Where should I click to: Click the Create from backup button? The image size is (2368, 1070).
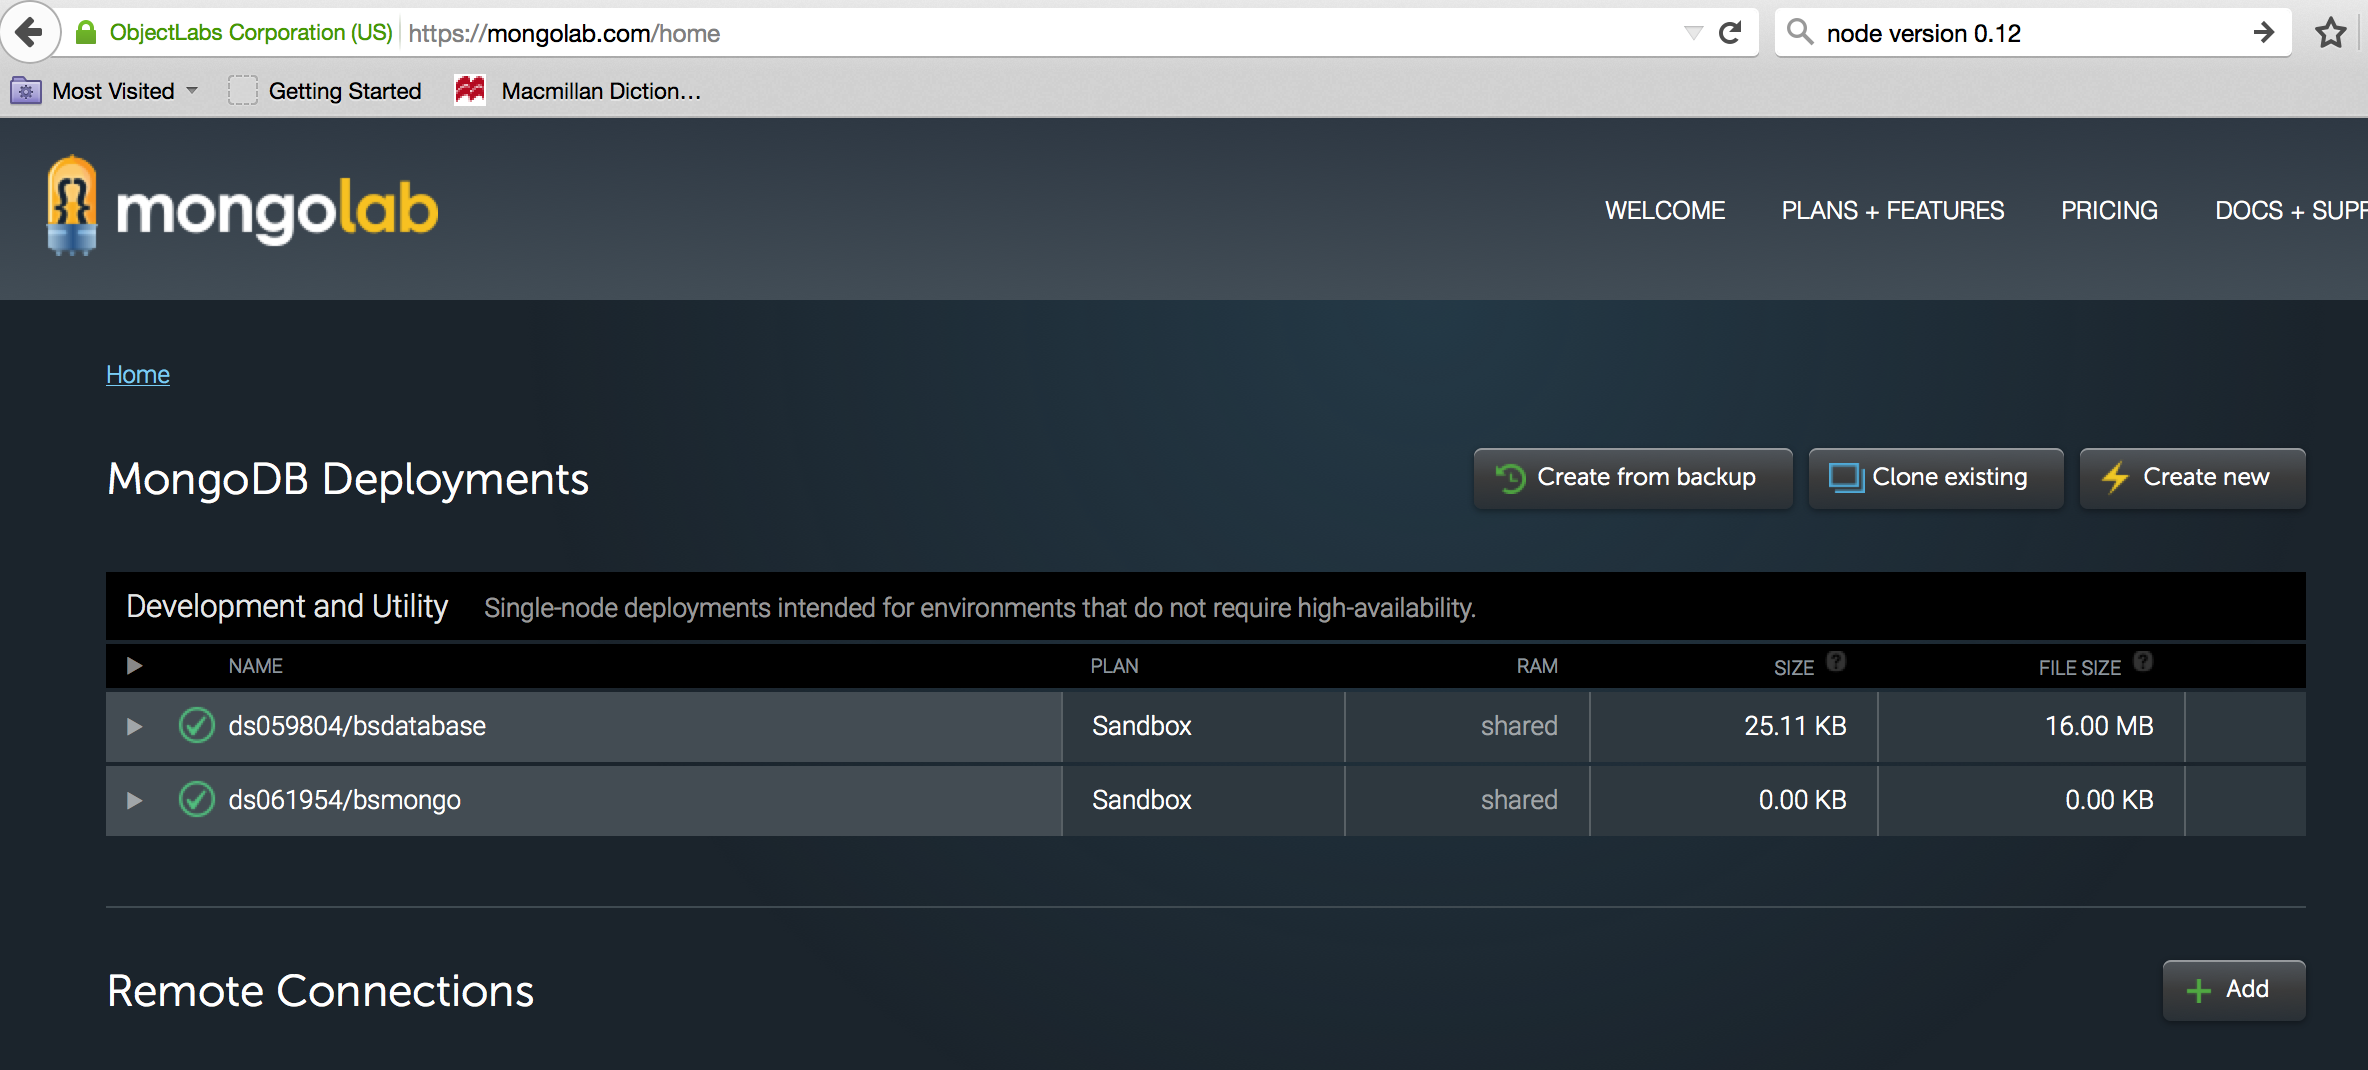coord(1633,478)
